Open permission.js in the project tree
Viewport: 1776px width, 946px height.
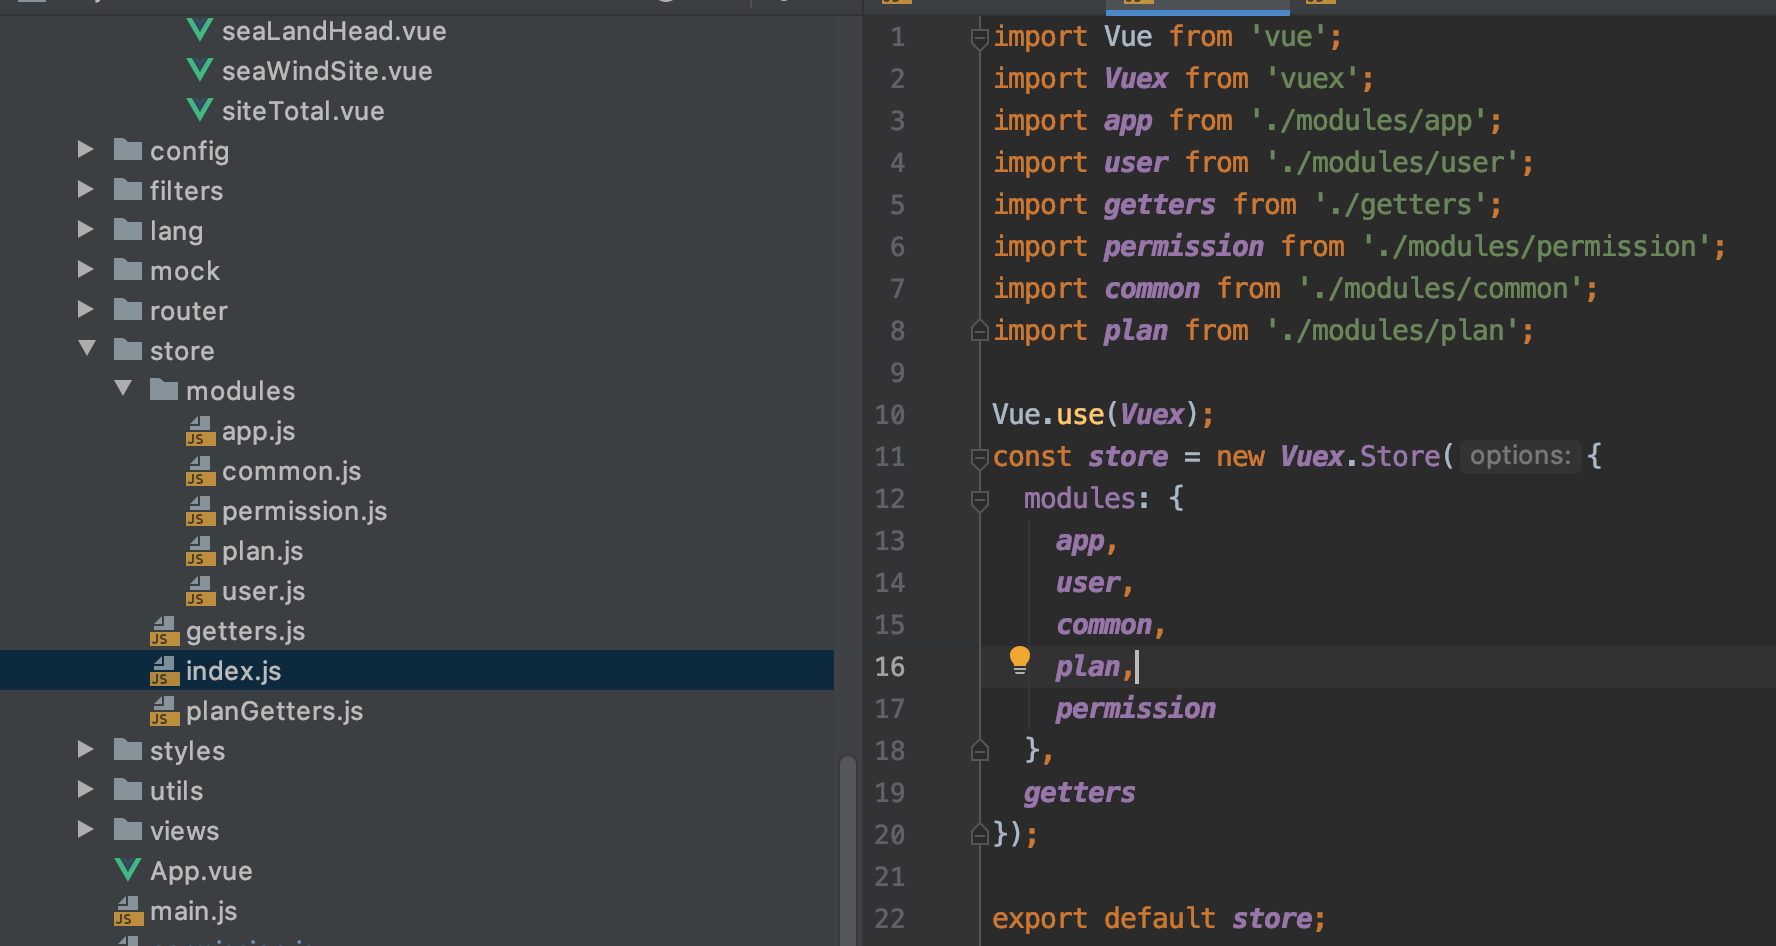point(304,511)
